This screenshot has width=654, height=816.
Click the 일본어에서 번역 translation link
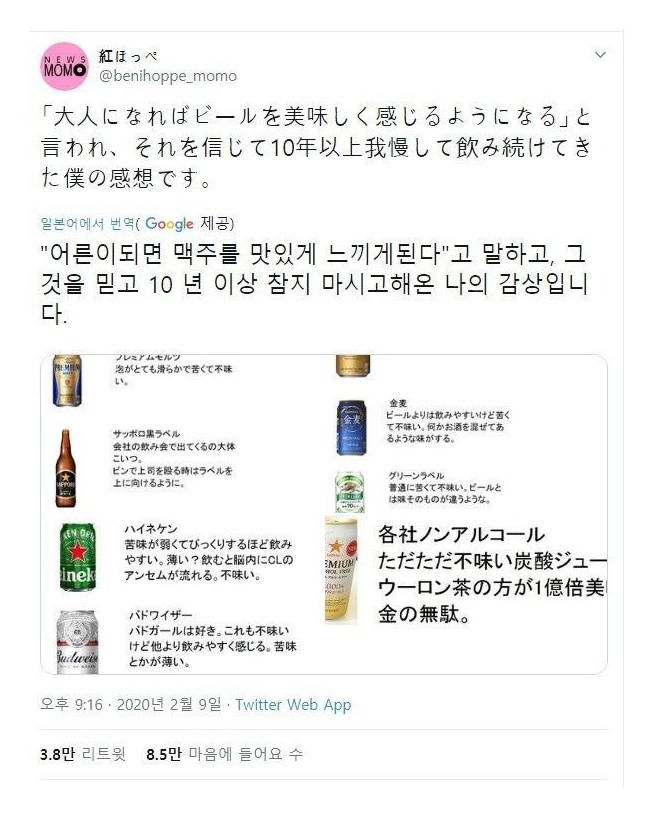(87, 224)
